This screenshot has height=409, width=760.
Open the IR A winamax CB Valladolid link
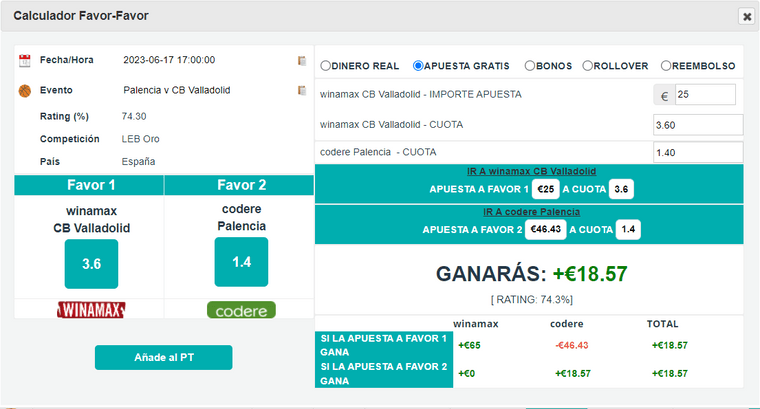pyautogui.click(x=531, y=172)
